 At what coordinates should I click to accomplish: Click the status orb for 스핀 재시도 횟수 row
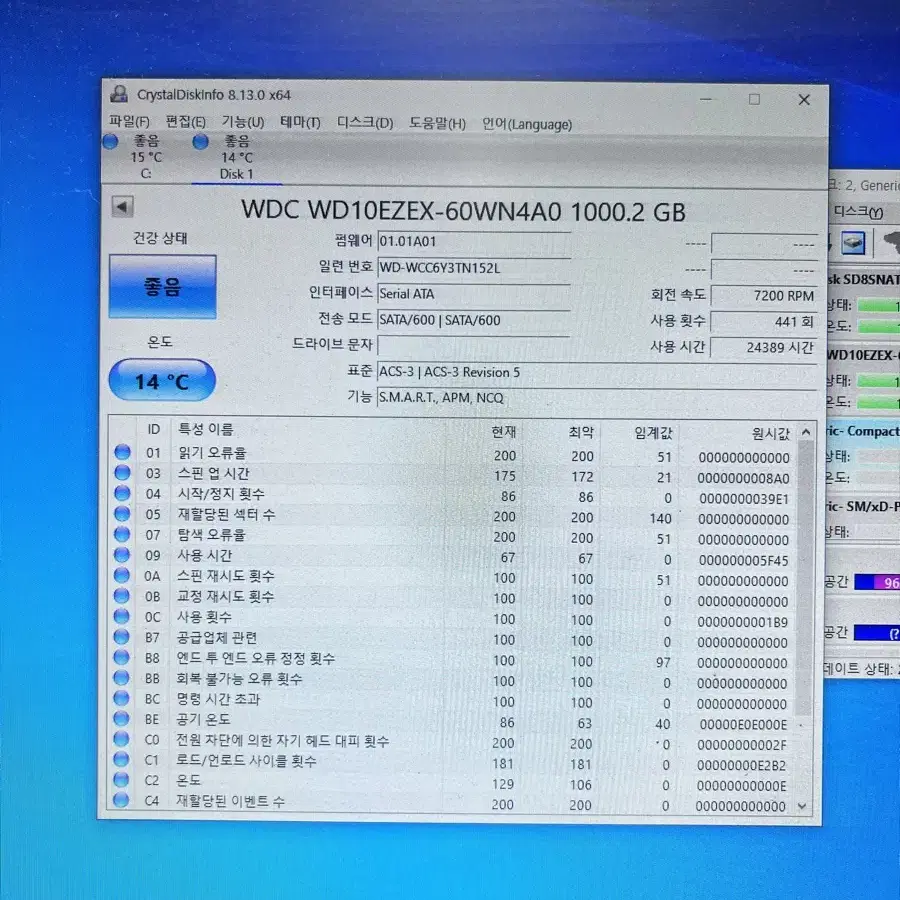click(122, 575)
